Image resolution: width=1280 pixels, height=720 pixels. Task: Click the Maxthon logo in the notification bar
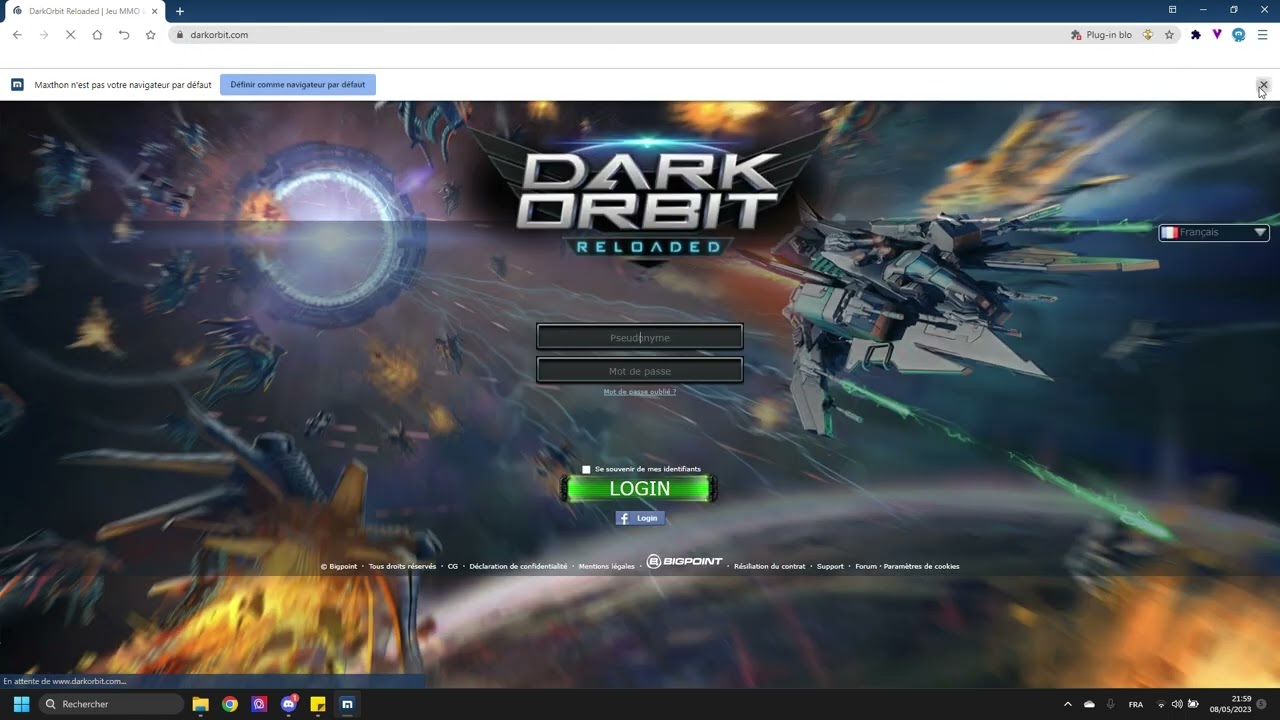tap(17, 85)
